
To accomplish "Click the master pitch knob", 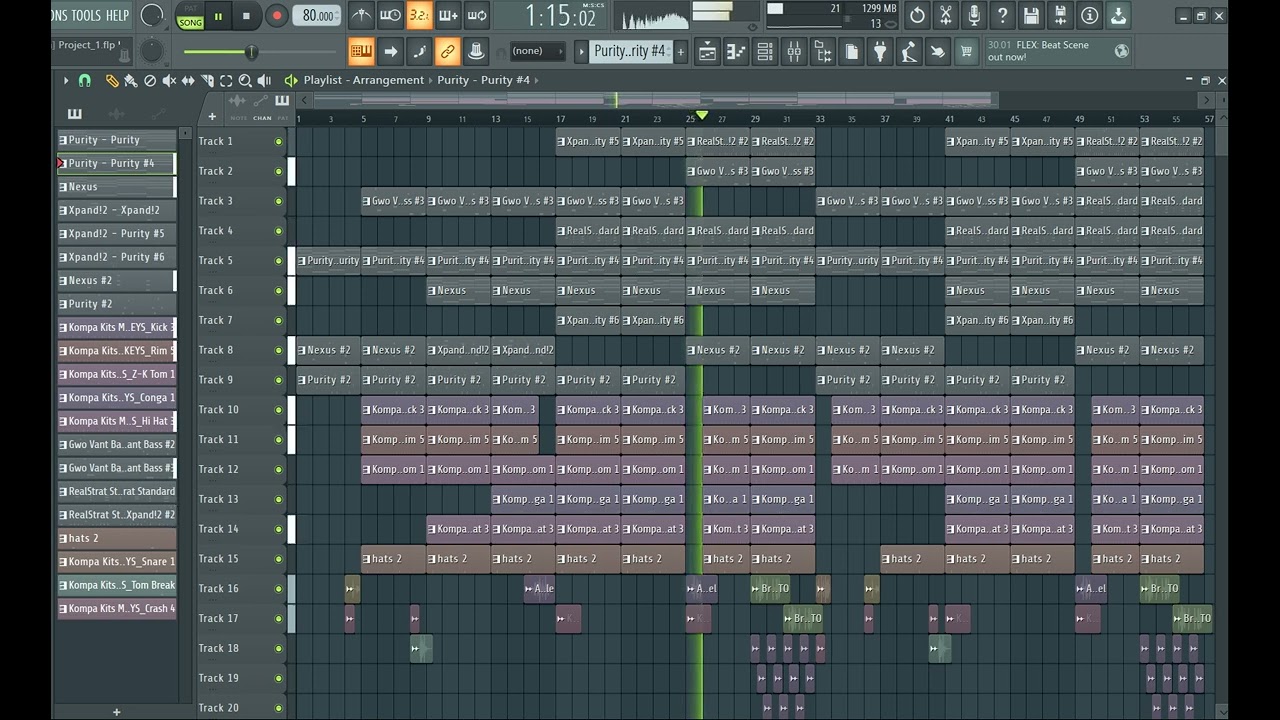I will pos(150,51).
